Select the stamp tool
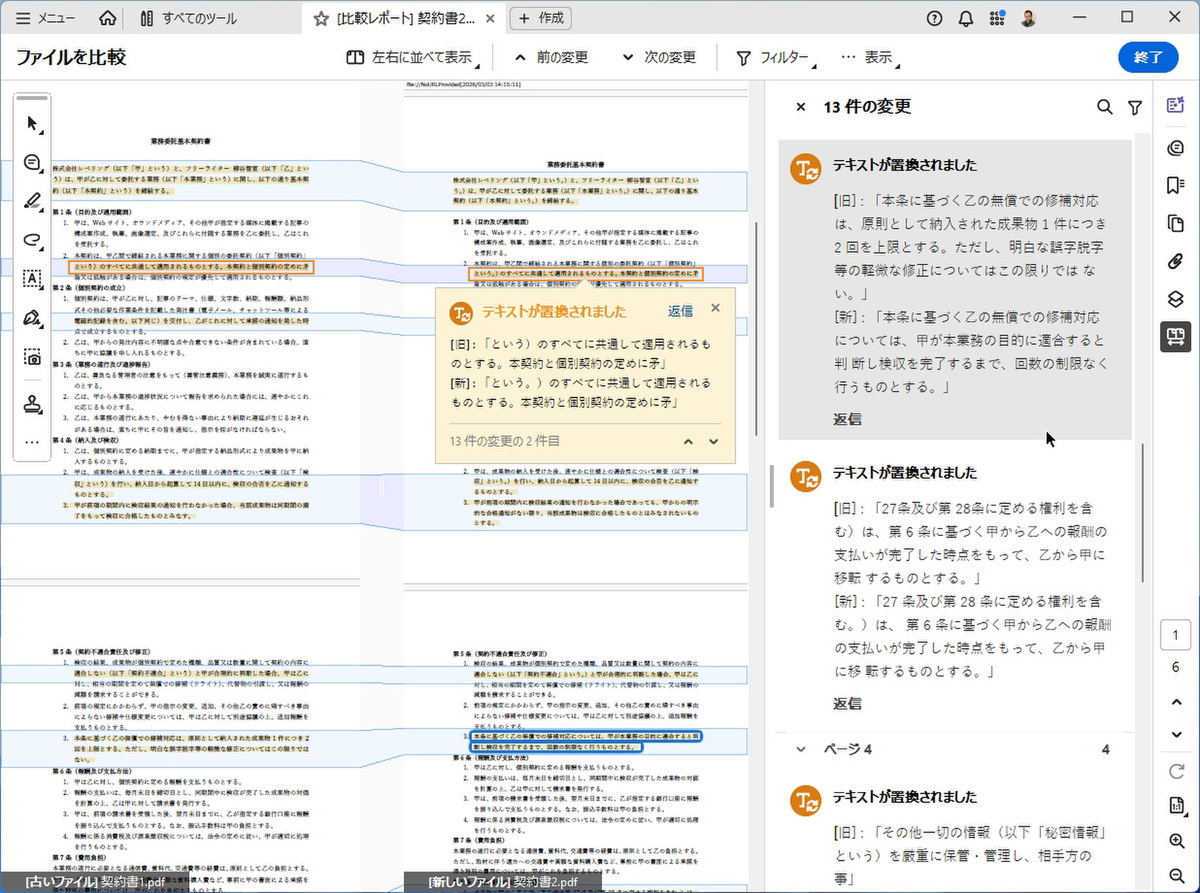Image resolution: width=1200 pixels, height=893 pixels. [x=33, y=403]
